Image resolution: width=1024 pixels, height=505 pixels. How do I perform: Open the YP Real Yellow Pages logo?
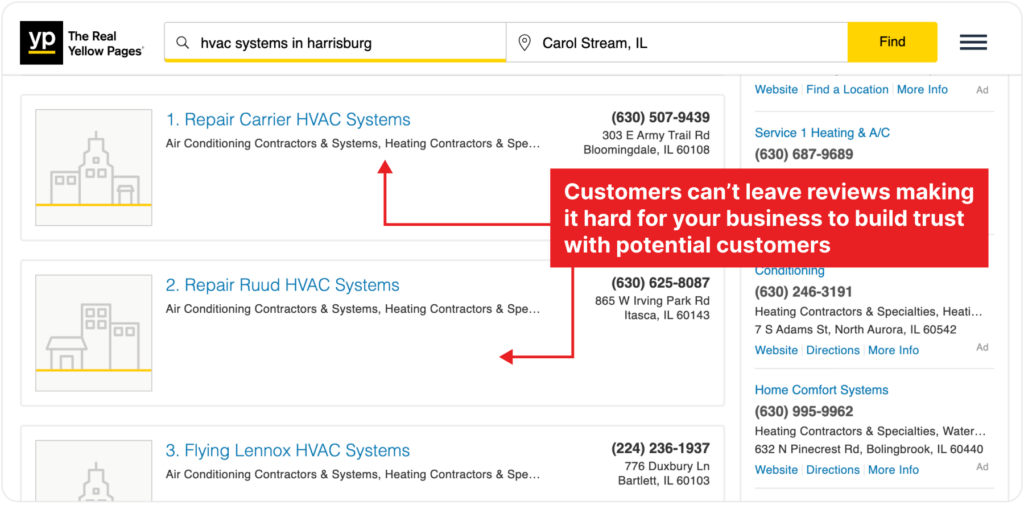tap(82, 43)
